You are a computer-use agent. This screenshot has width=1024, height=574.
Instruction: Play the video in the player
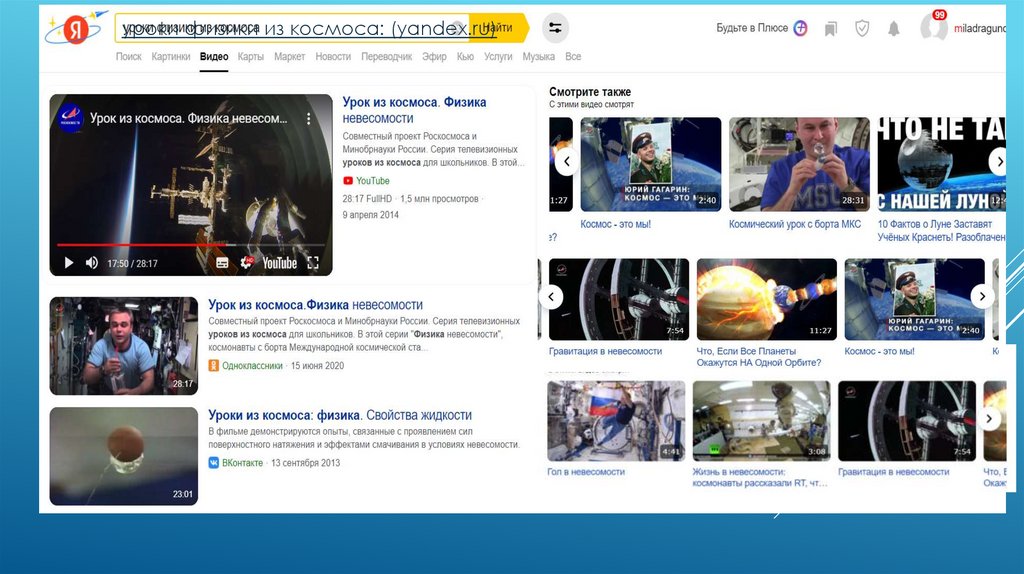tap(69, 263)
